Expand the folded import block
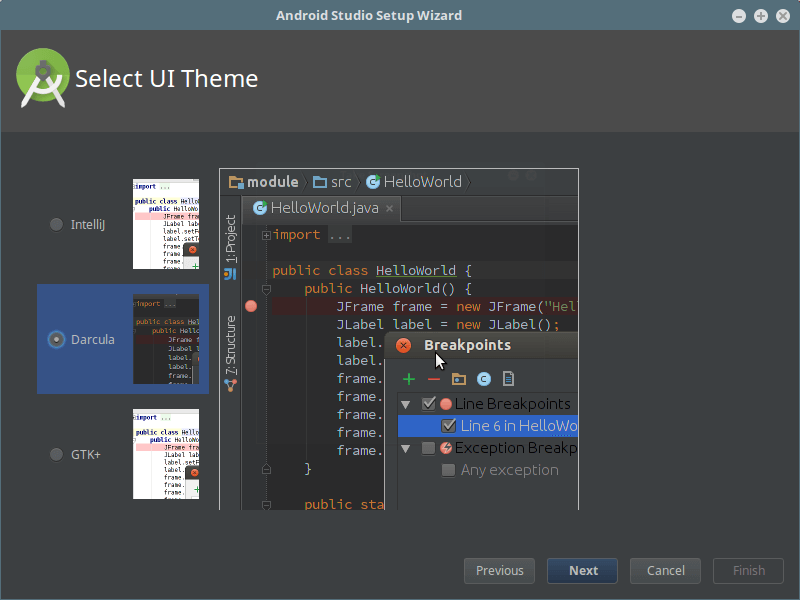This screenshot has height=600, width=800. click(x=266, y=235)
